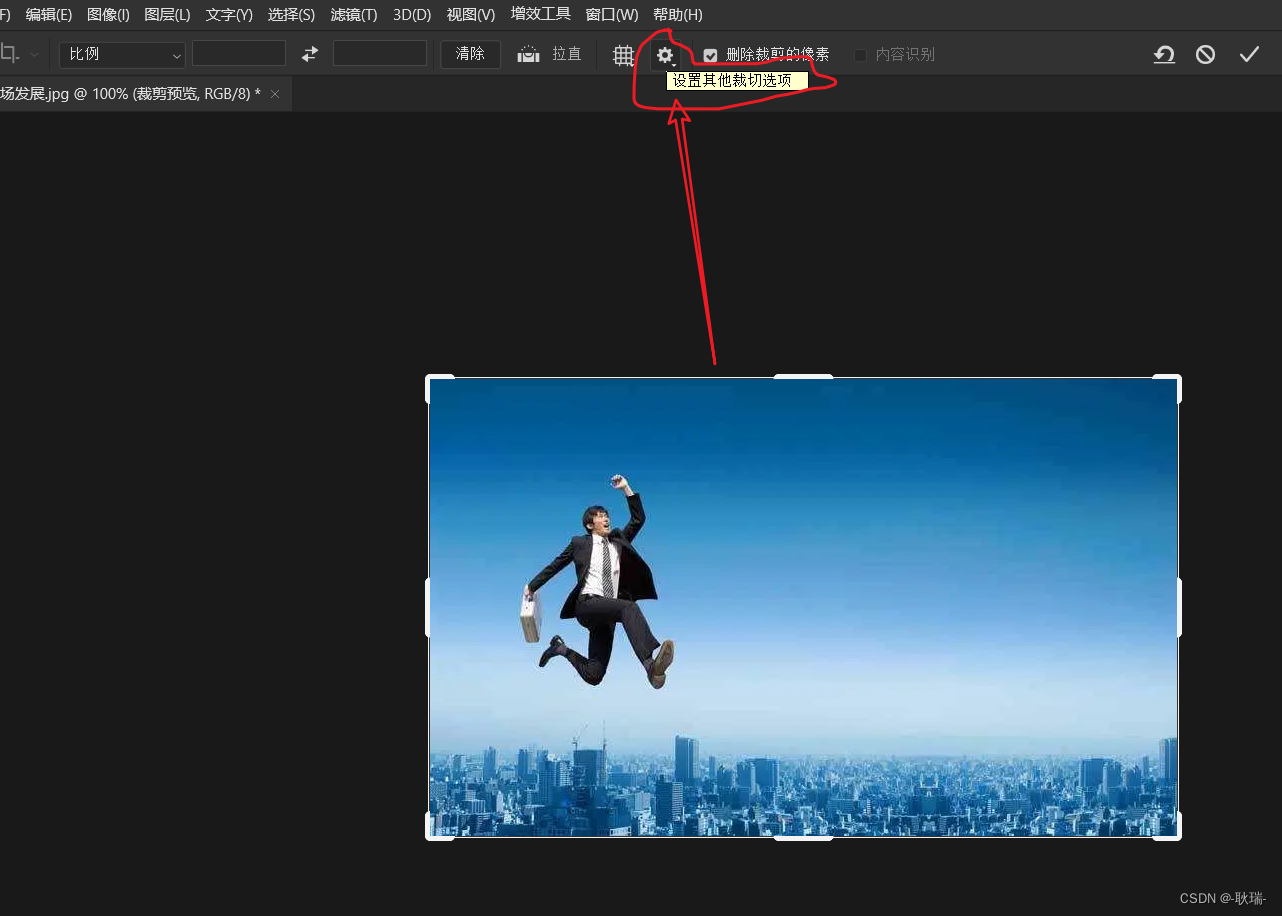1282x916 pixels.
Task: Click the 清除 button
Action: click(x=470, y=54)
